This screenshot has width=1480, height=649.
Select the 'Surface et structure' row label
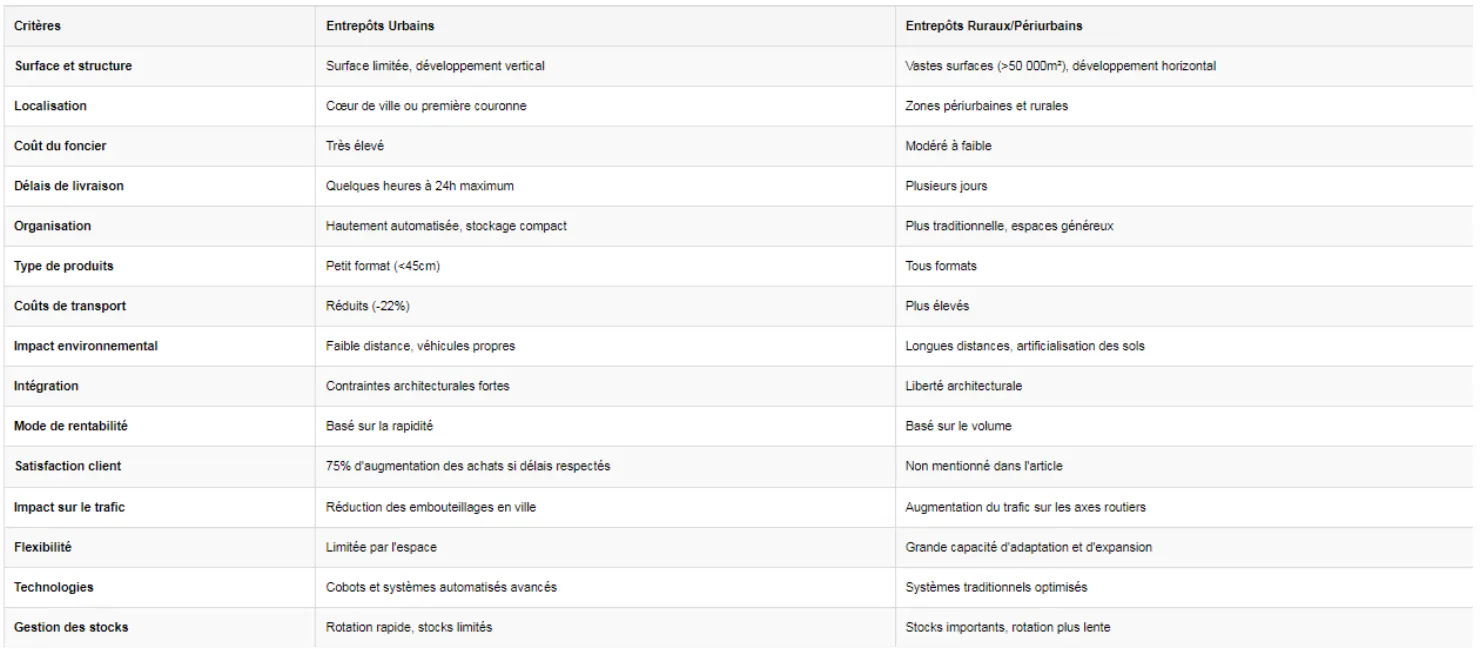point(73,66)
